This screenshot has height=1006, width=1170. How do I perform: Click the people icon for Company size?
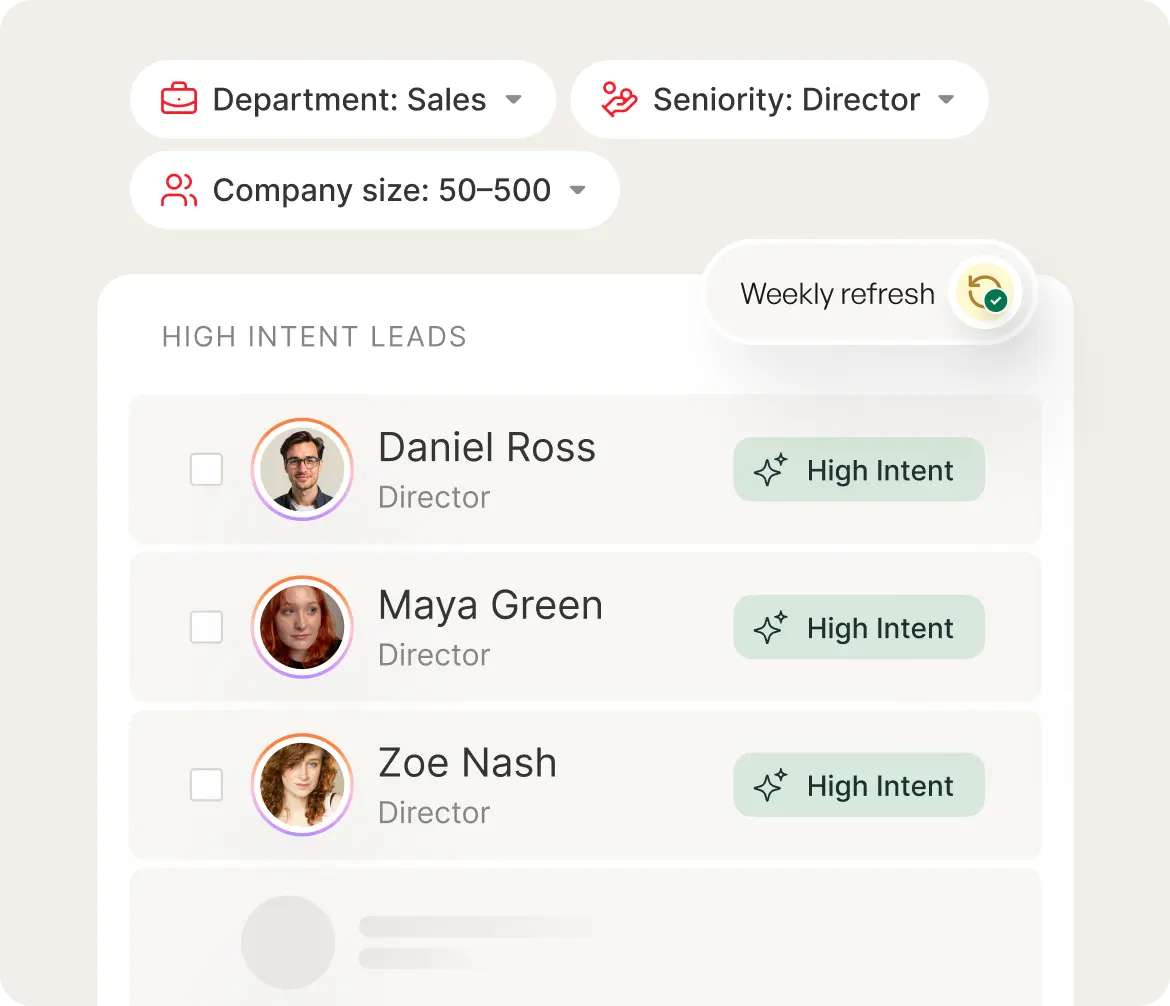pyautogui.click(x=179, y=190)
